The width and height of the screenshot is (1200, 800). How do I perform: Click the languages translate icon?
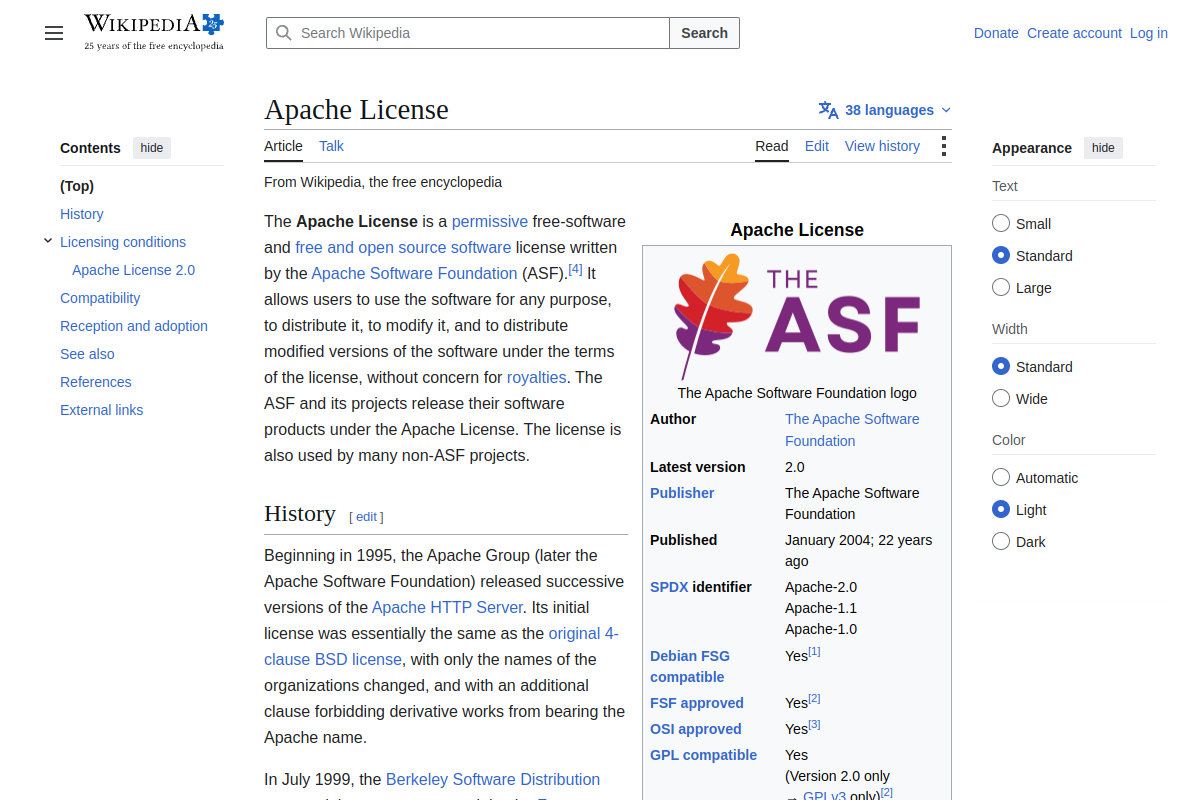point(828,110)
